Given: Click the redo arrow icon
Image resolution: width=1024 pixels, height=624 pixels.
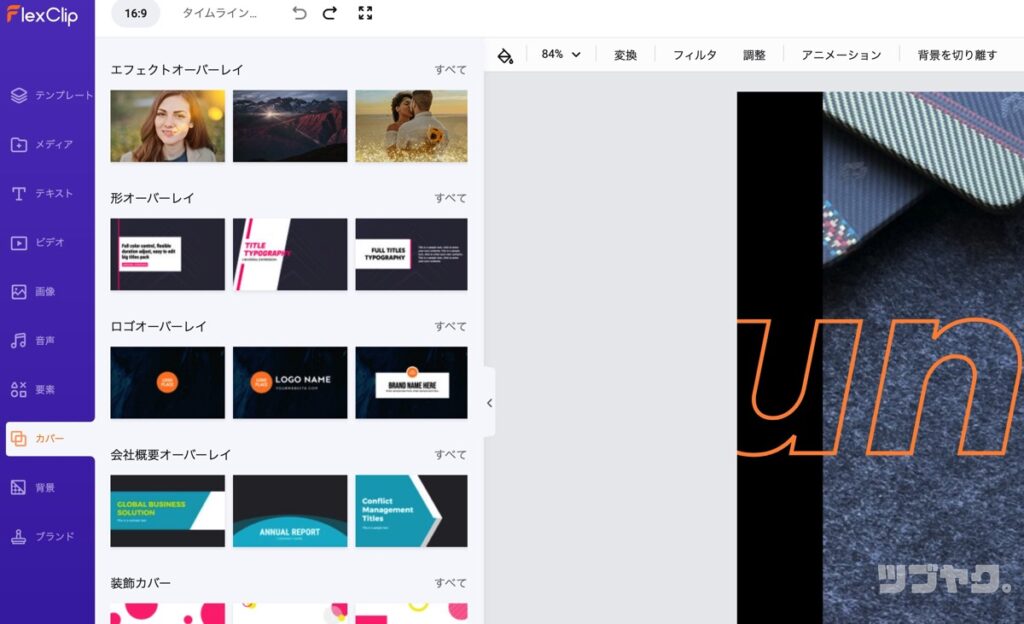Looking at the screenshot, I should (x=330, y=13).
